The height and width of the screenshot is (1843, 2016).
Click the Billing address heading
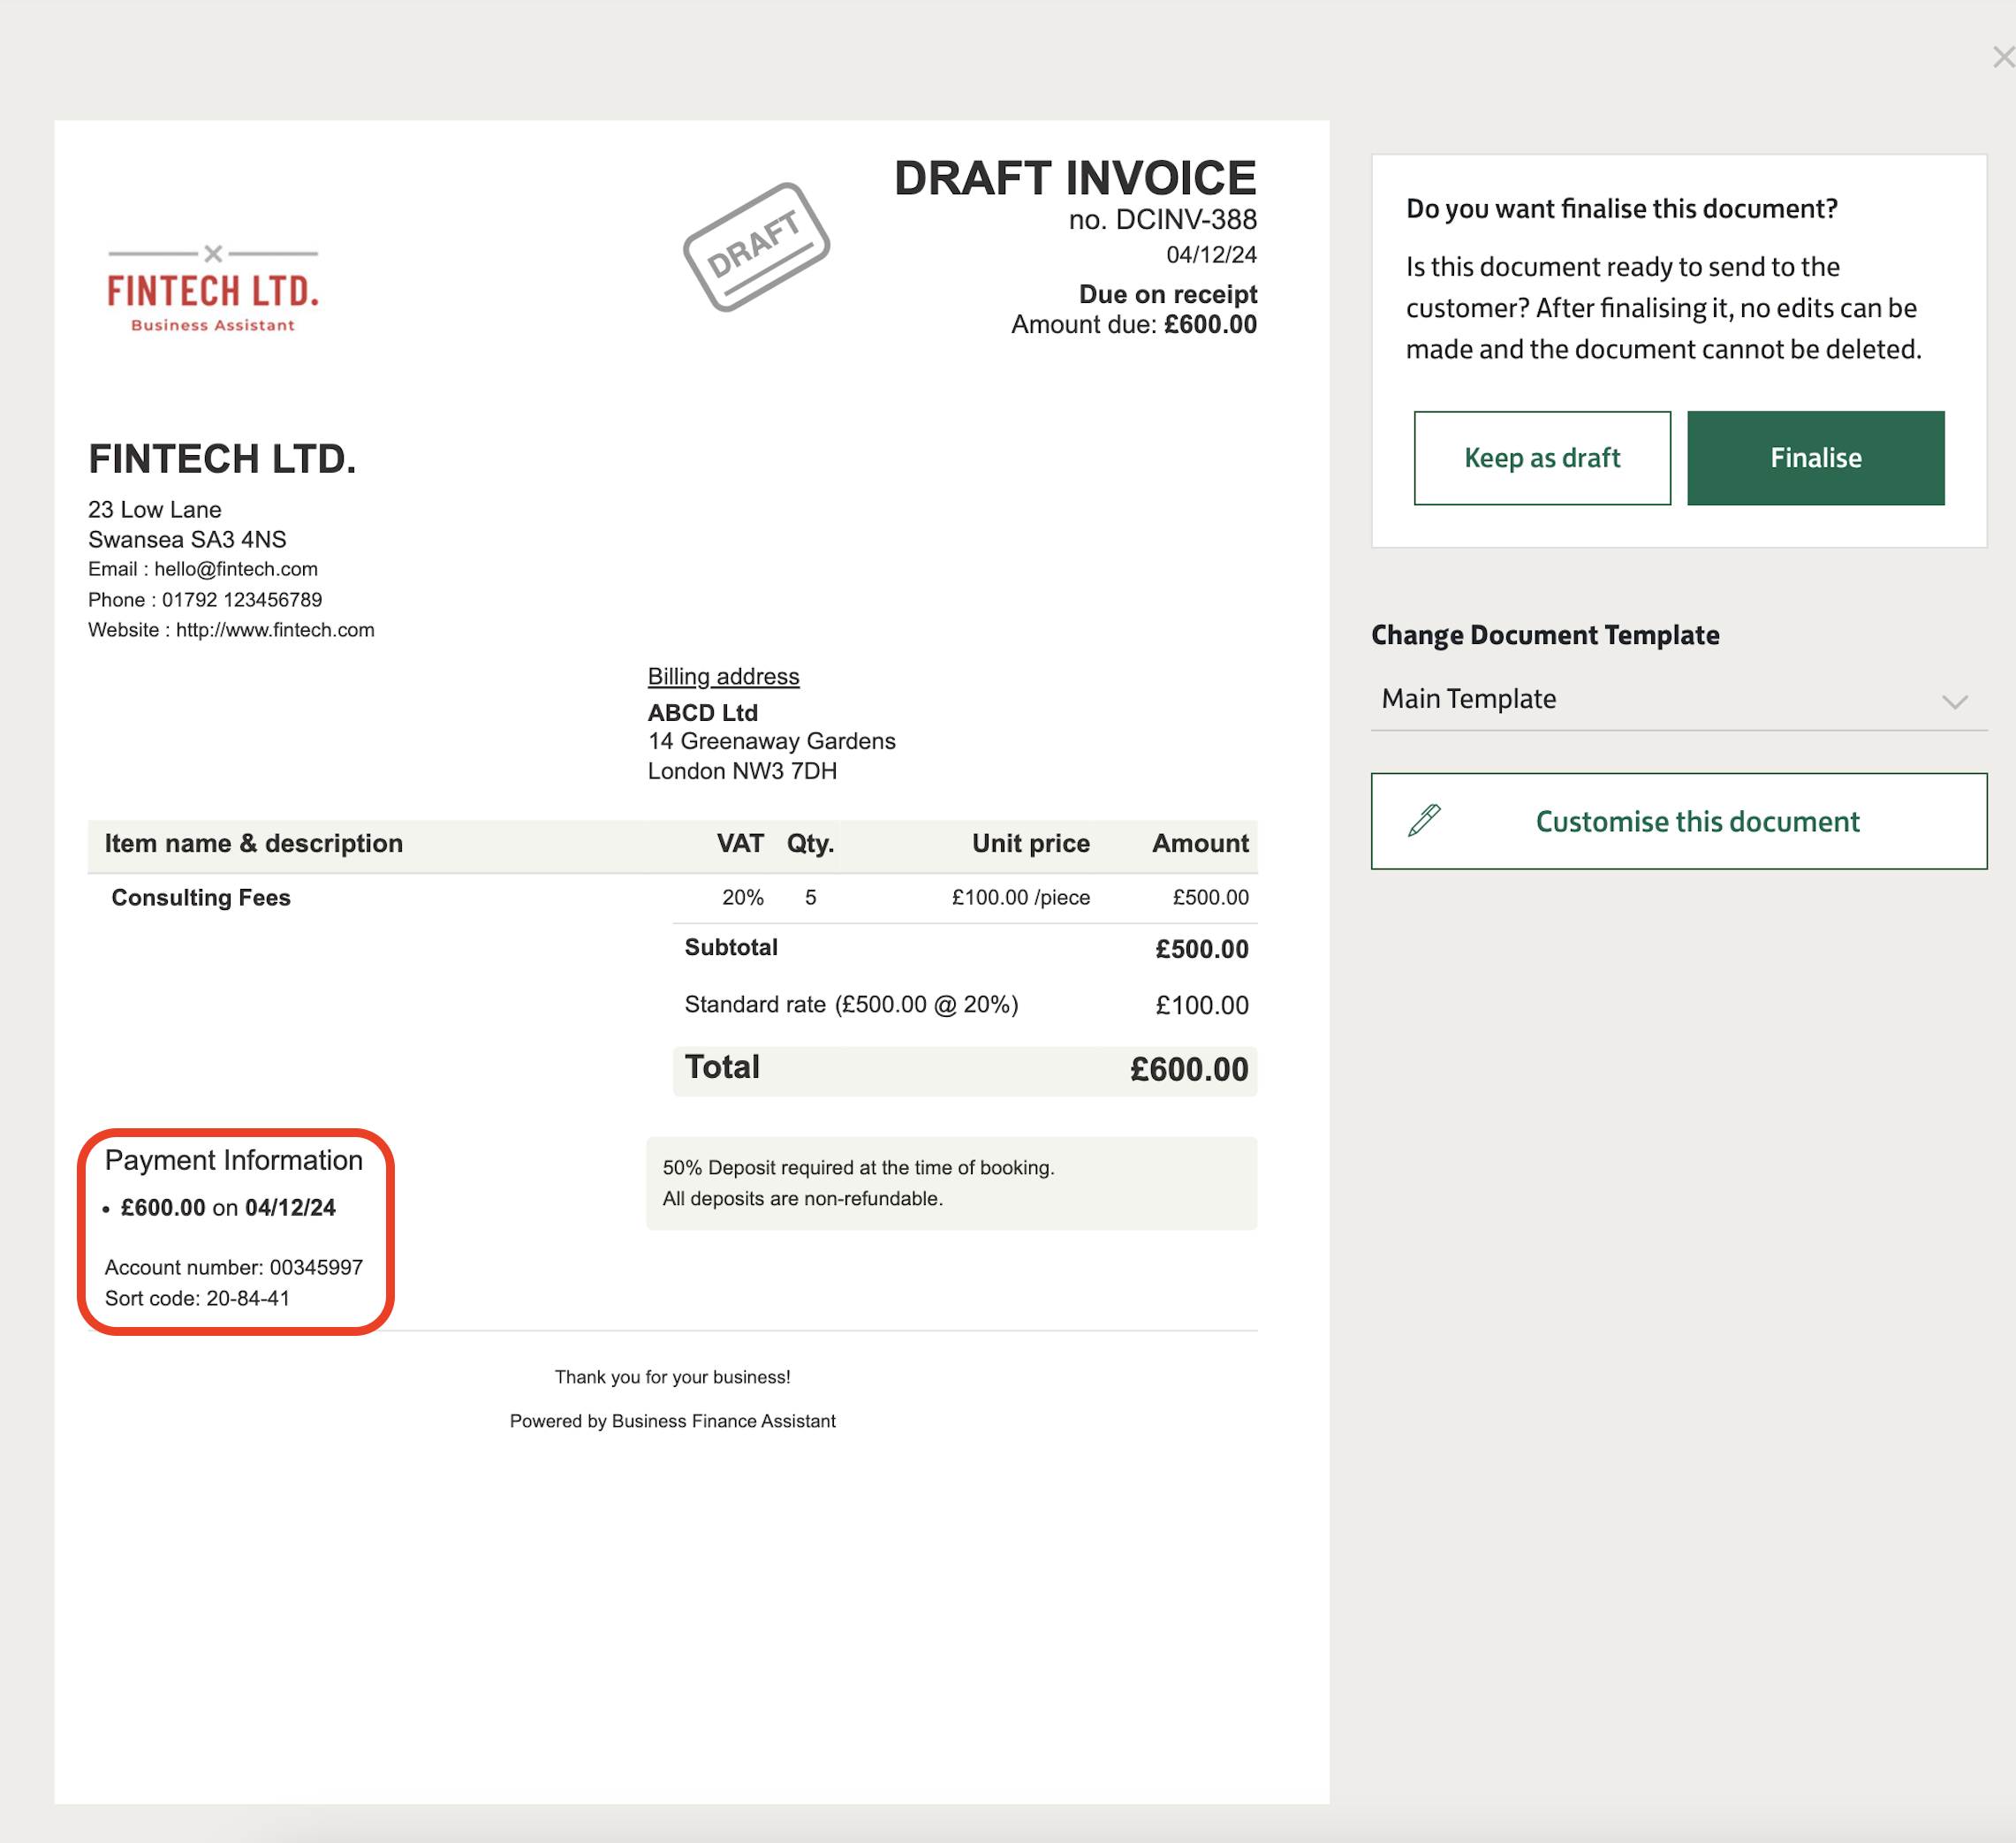point(723,677)
